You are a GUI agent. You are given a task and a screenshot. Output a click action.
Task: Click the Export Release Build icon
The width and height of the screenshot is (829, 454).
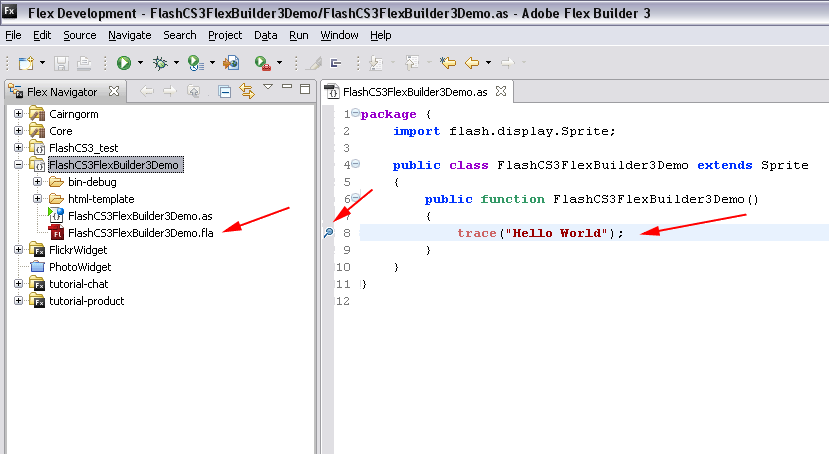pyautogui.click(x=231, y=63)
